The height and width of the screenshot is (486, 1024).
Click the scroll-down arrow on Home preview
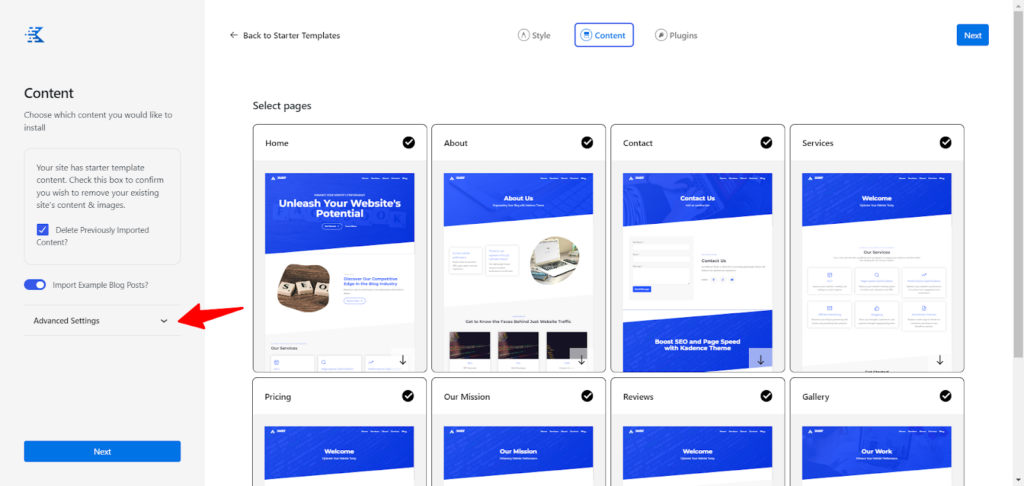click(x=403, y=360)
